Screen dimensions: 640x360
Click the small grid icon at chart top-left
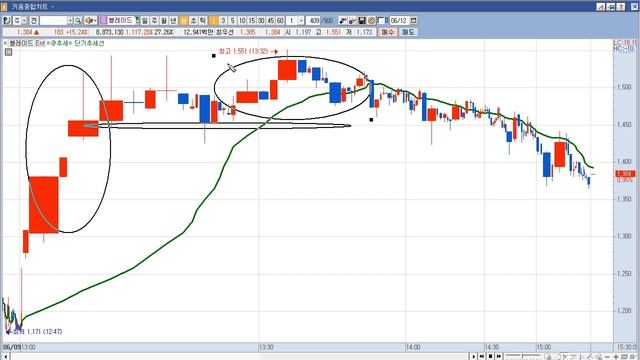[9, 52]
